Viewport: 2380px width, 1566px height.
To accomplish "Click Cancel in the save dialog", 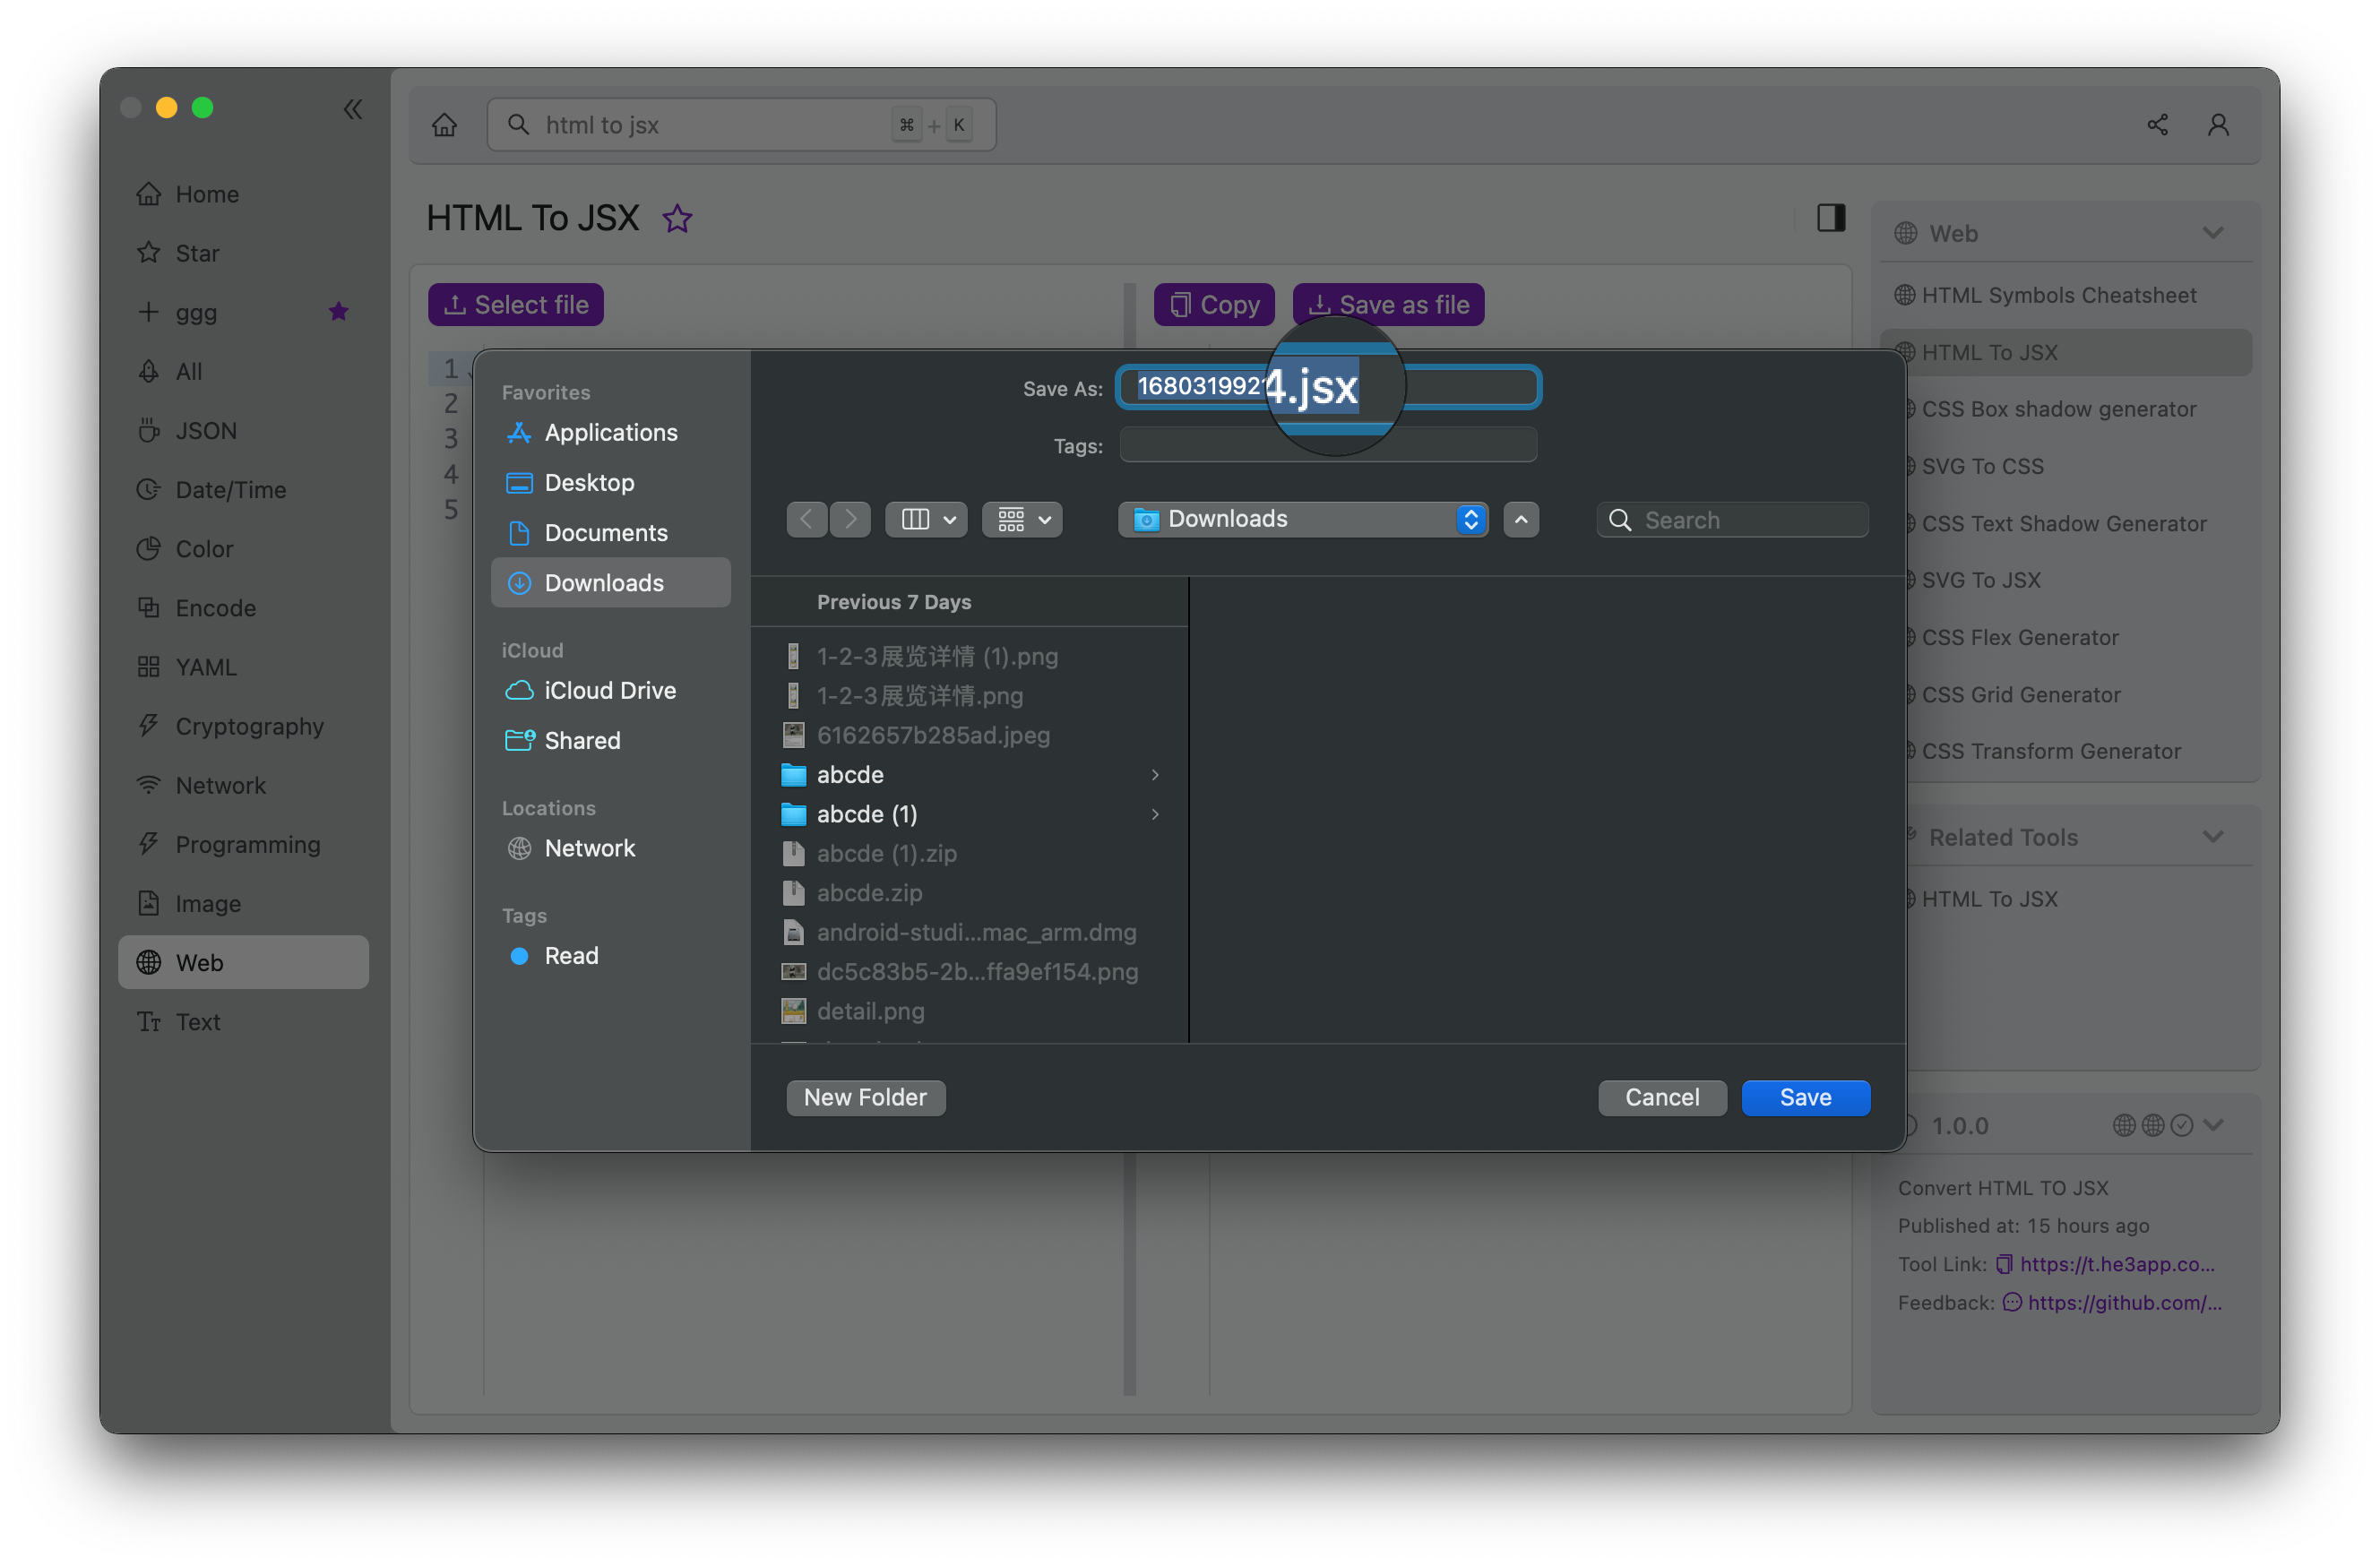I will [1662, 1097].
